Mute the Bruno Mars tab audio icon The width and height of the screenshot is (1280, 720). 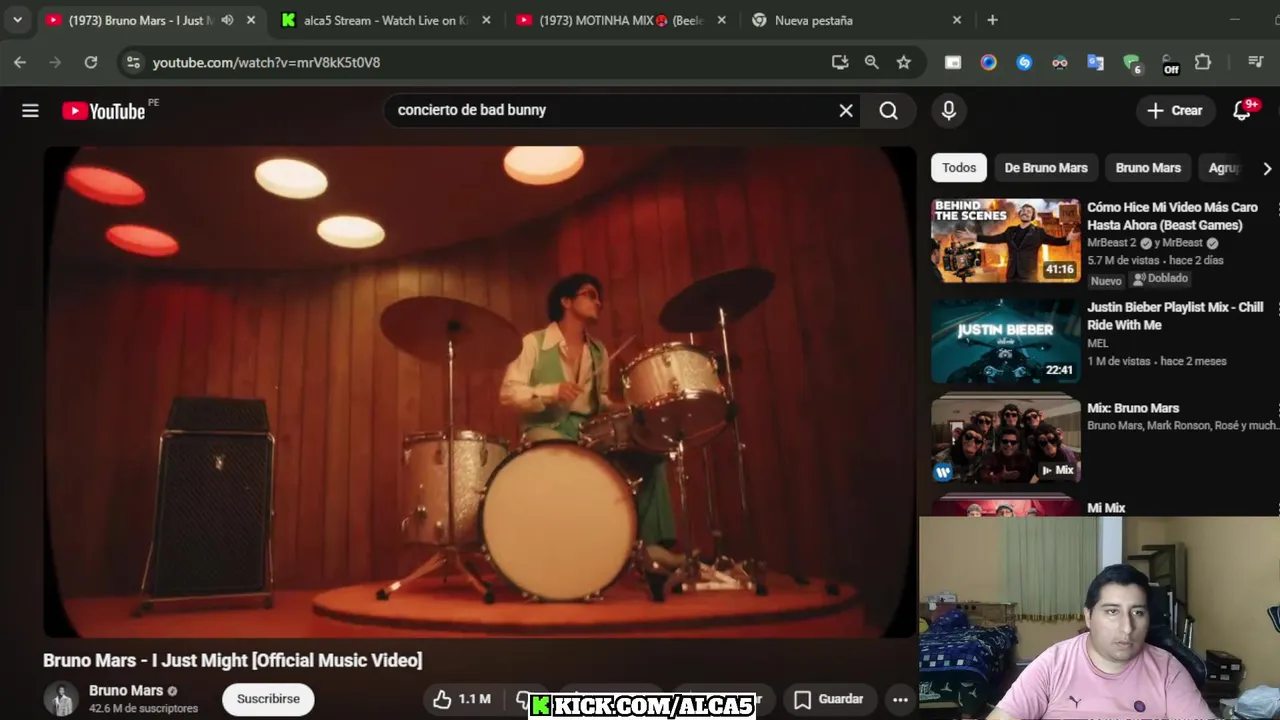[227, 20]
